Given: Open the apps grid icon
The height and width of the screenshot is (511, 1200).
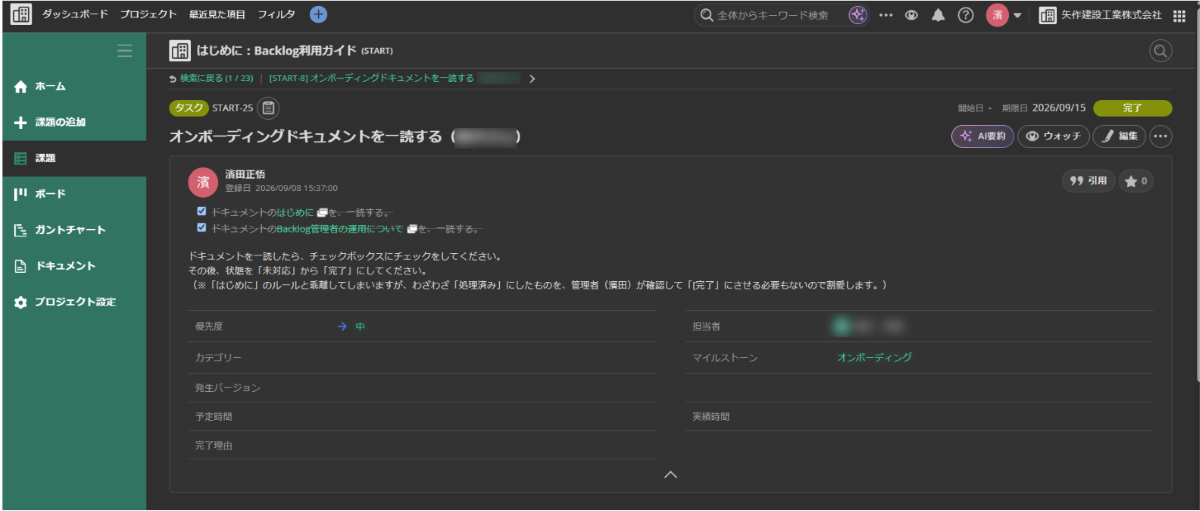Looking at the screenshot, I should tap(1181, 15).
